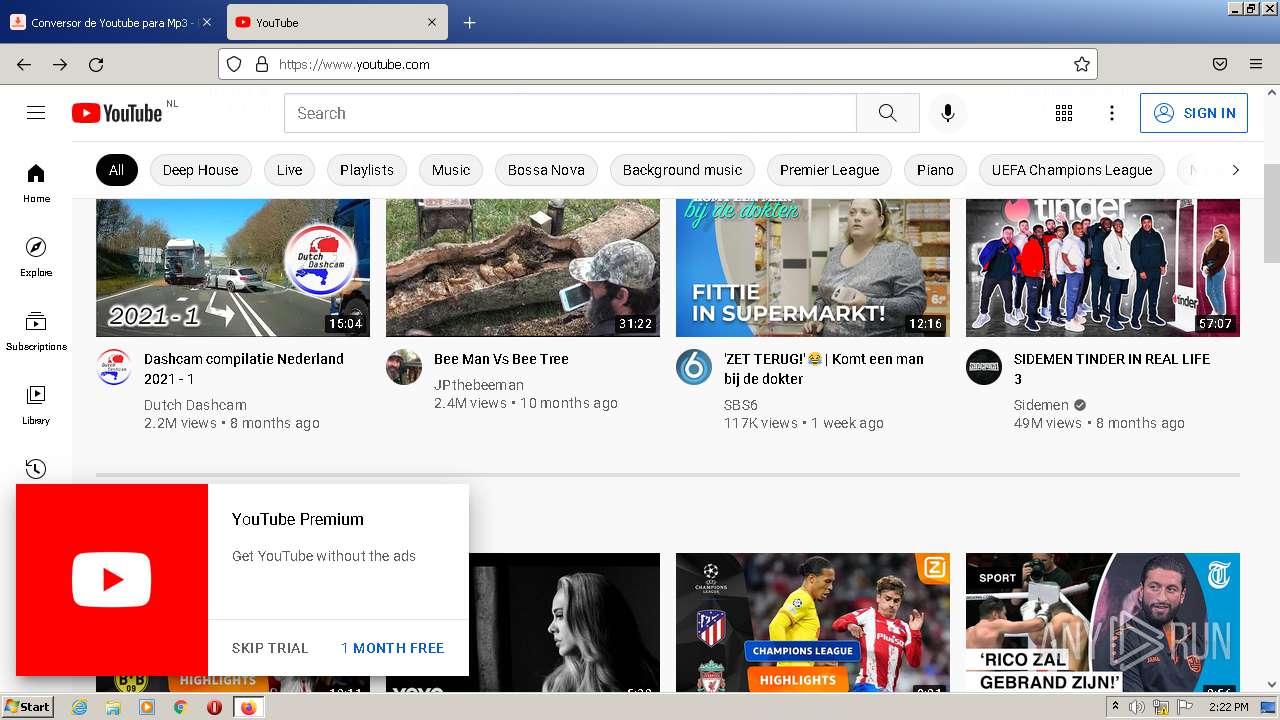Open Dutch Dashcam channel avatar

coord(114,367)
